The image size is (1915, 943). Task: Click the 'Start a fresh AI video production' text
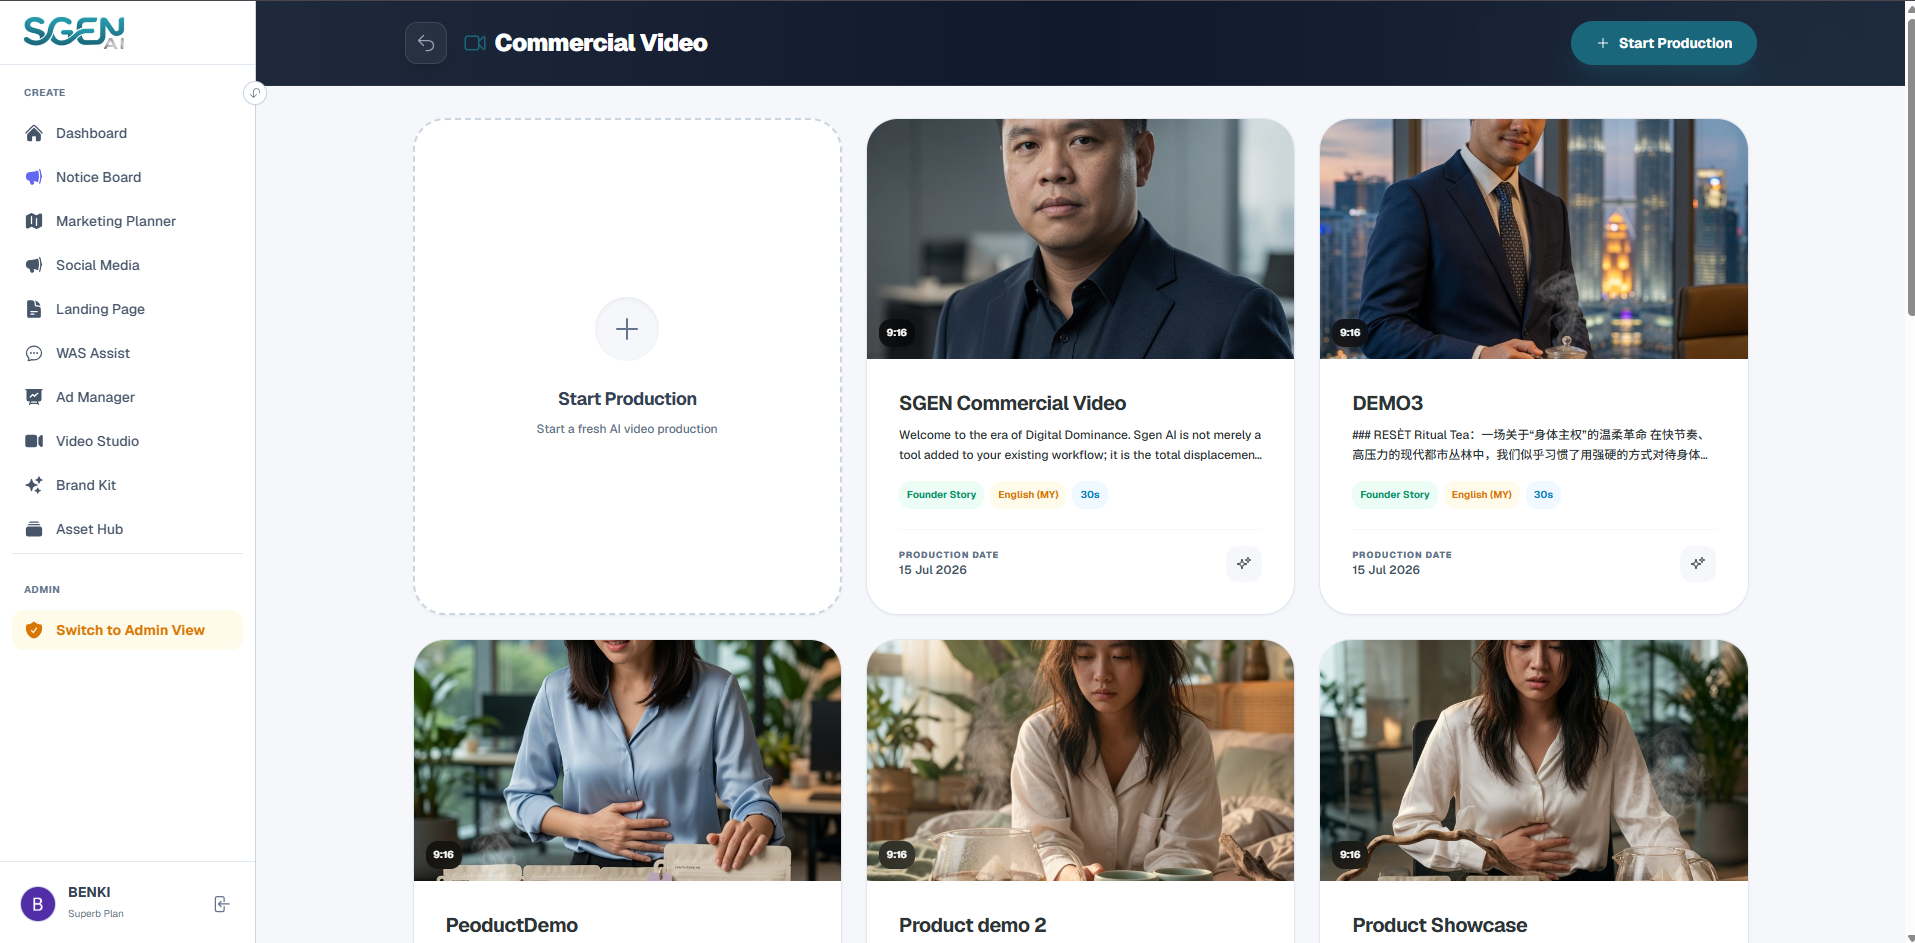point(627,429)
